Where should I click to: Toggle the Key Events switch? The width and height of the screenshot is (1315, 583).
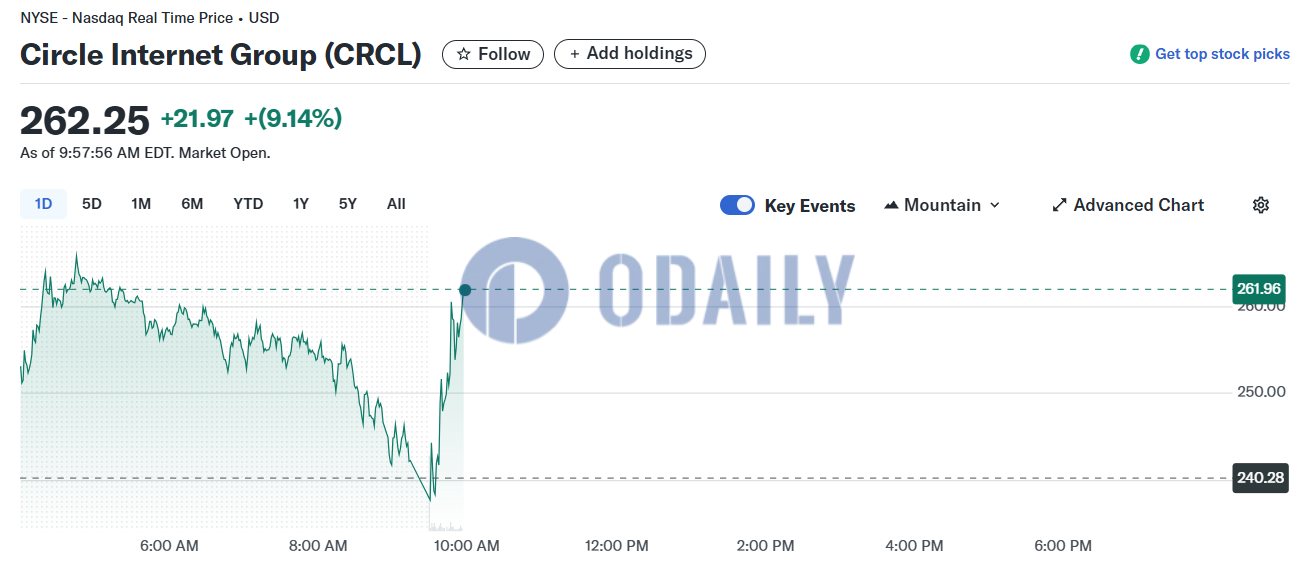(738, 205)
